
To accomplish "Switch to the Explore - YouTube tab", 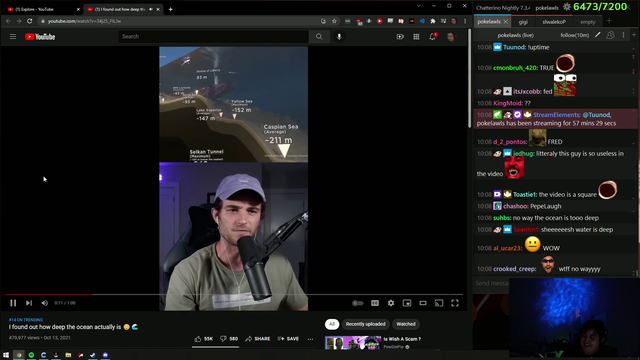I will (42, 9).
